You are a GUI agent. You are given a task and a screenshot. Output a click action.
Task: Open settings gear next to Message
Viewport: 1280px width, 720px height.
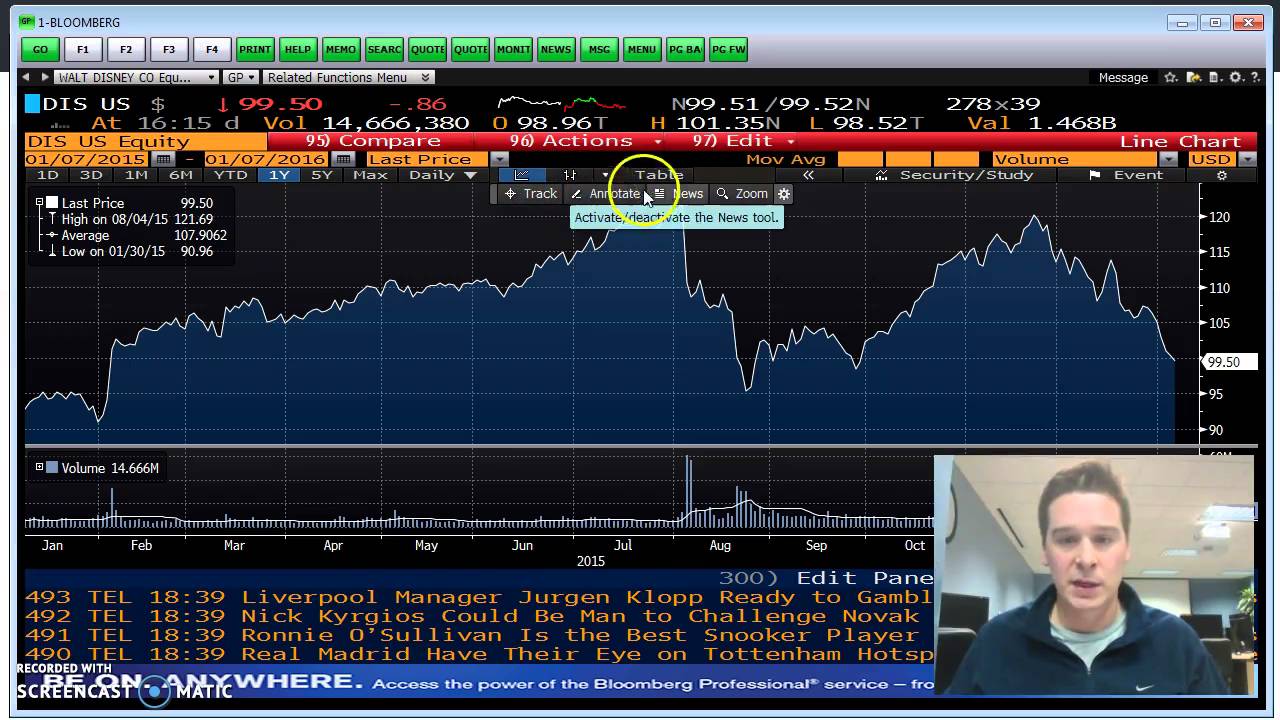coord(1236,77)
